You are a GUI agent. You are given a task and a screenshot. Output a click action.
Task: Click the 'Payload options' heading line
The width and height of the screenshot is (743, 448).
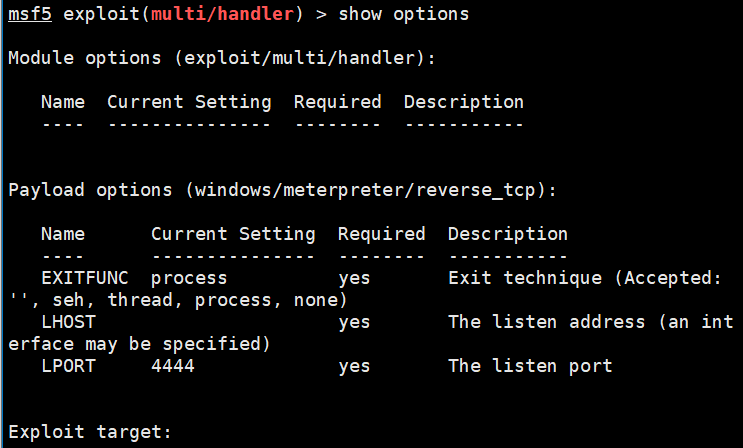pos(282,190)
